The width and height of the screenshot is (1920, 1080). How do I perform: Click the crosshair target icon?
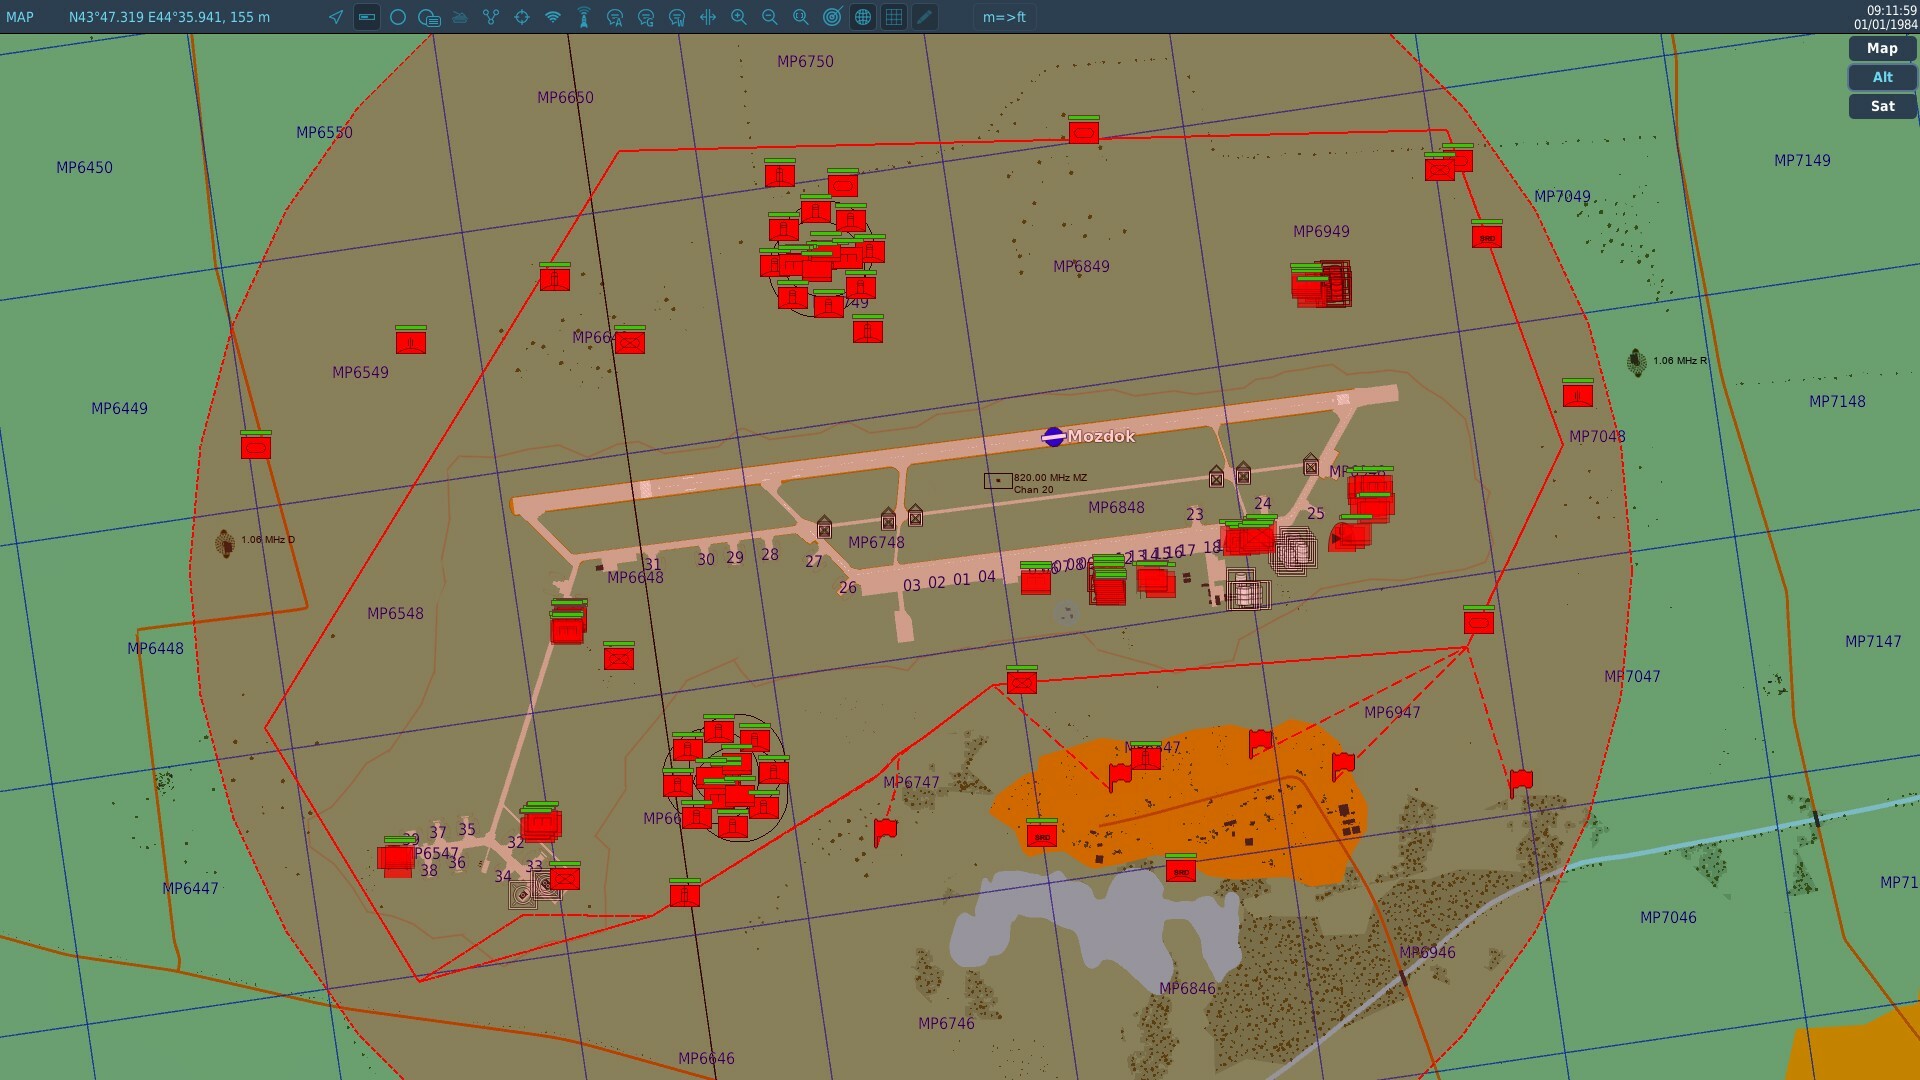point(522,17)
